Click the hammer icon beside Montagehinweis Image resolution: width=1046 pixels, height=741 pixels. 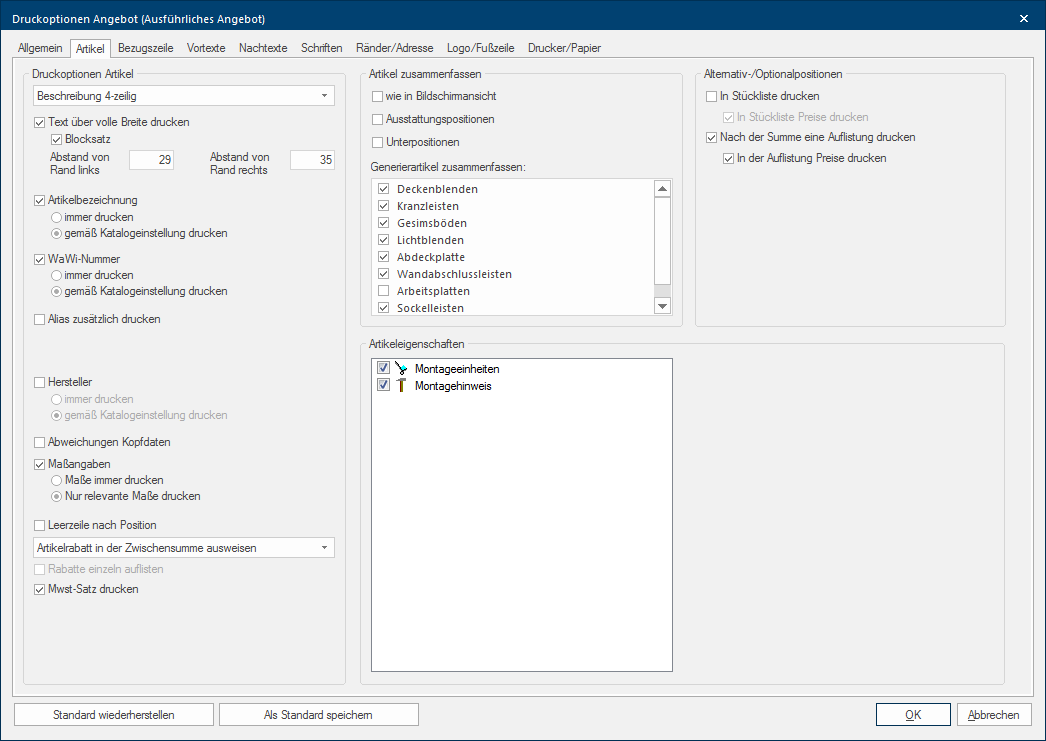tap(400, 386)
